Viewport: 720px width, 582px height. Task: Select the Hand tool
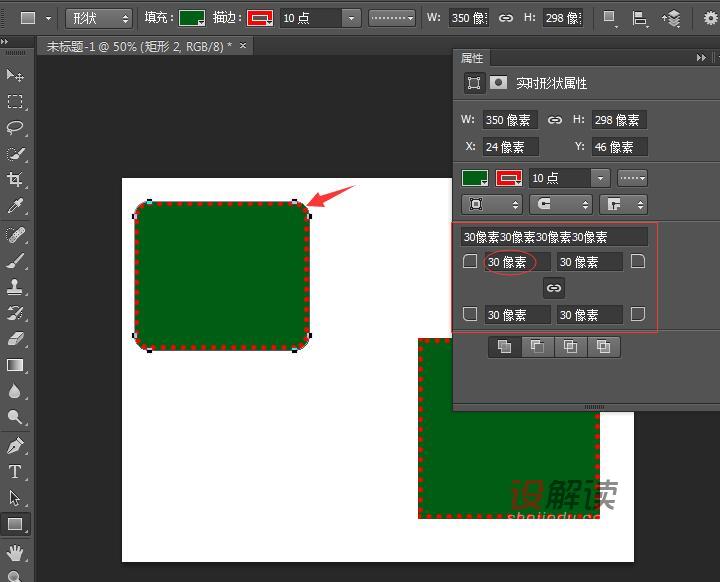(15, 552)
